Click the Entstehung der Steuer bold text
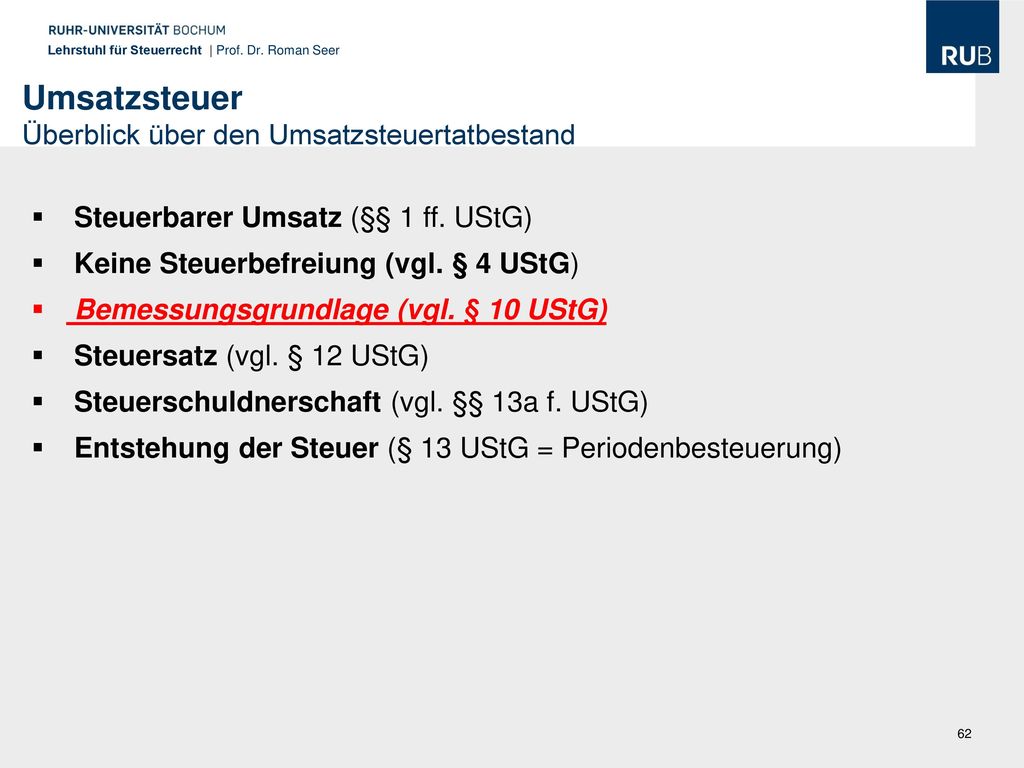 pos(226,448)
